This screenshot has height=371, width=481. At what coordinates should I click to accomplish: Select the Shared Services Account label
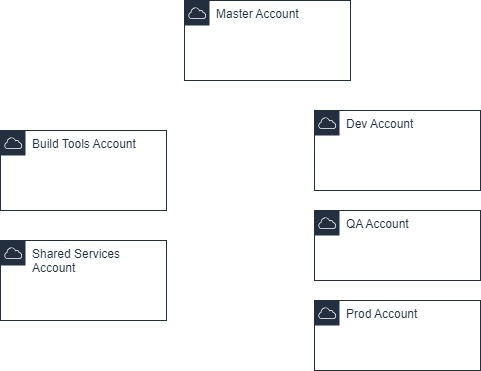[76, 261]
